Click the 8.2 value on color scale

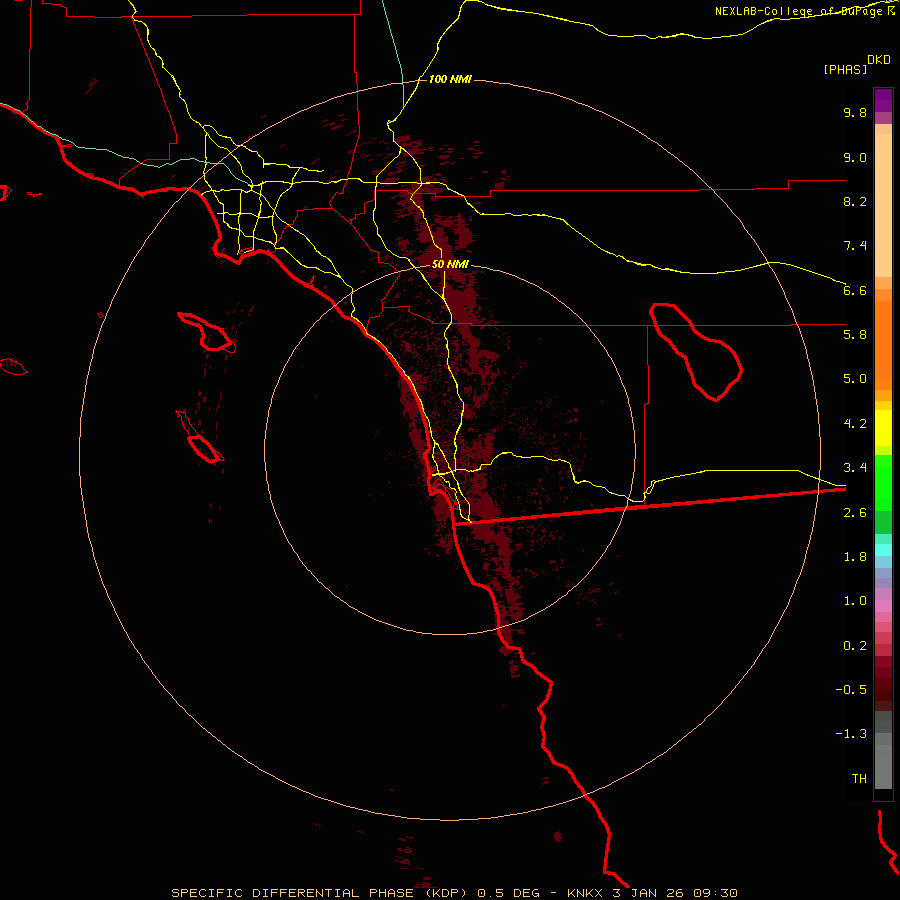(x=855, y=201)
